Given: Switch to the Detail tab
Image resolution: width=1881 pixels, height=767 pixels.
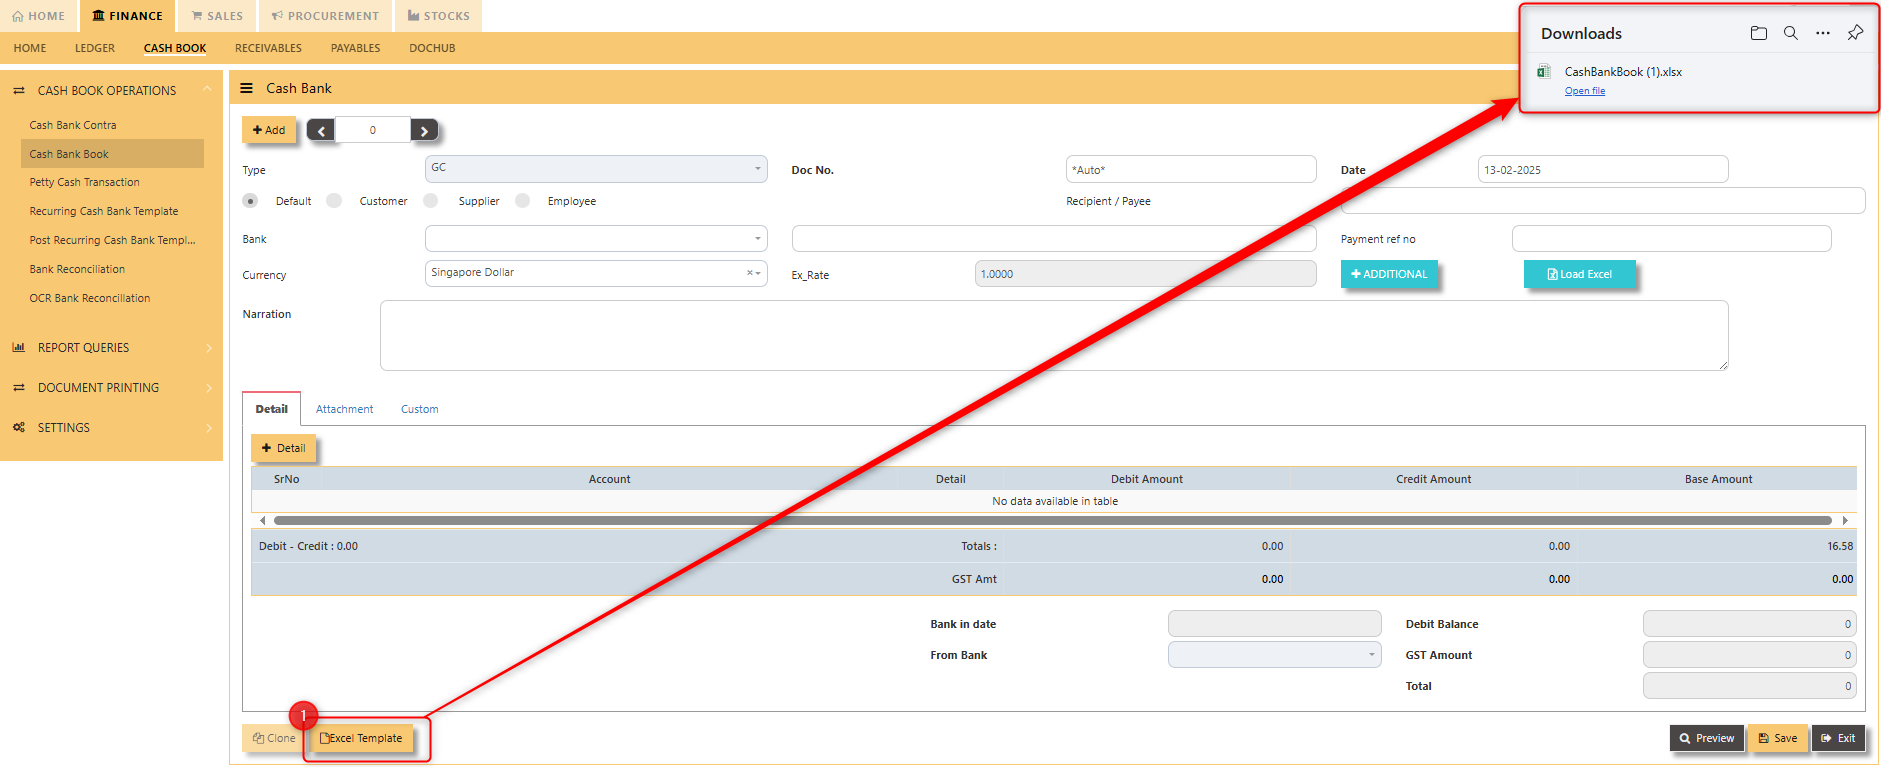Looking at the screenshot, I should 271,409.
